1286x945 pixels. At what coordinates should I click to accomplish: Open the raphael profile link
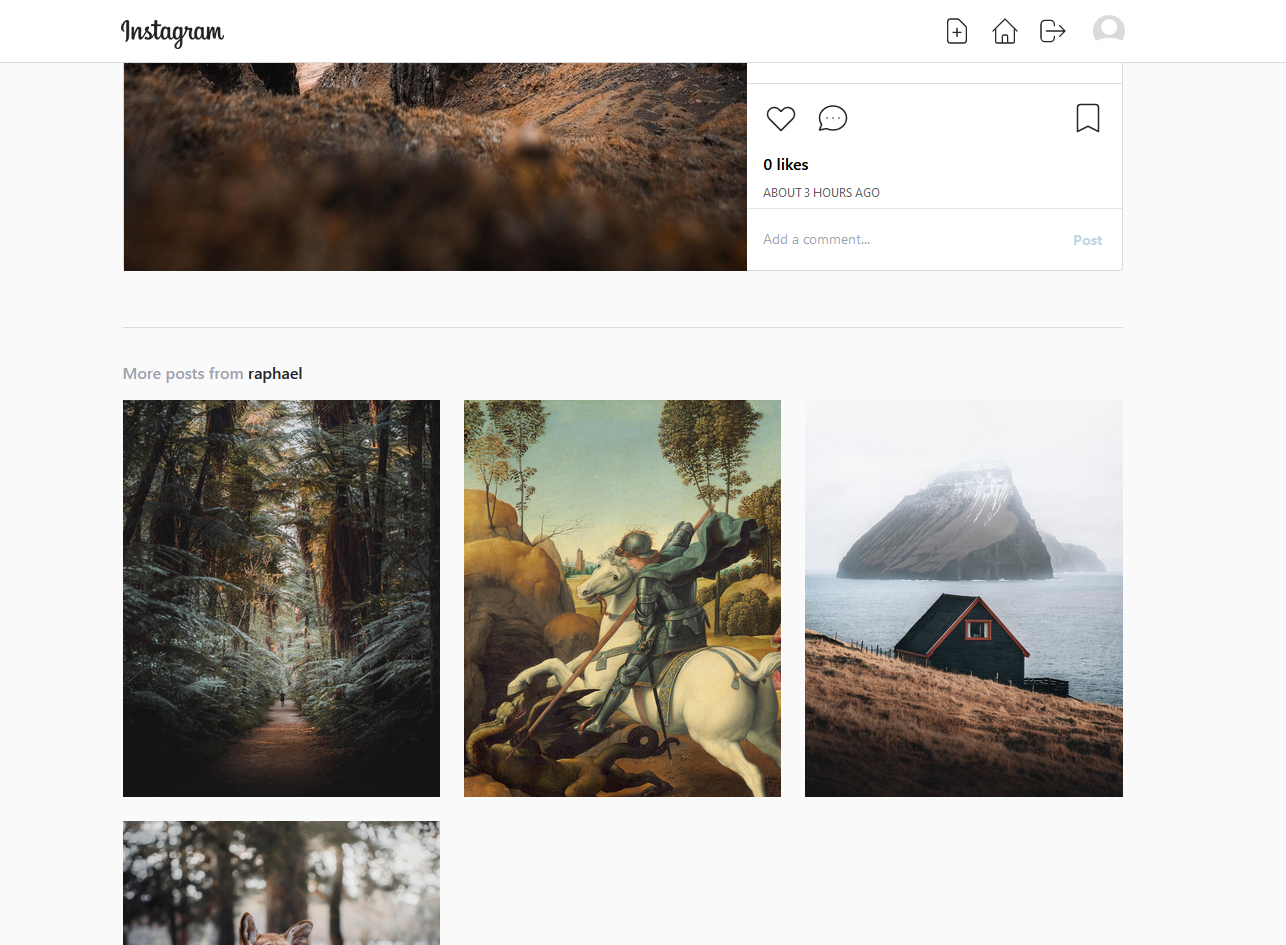click(275, 373)
